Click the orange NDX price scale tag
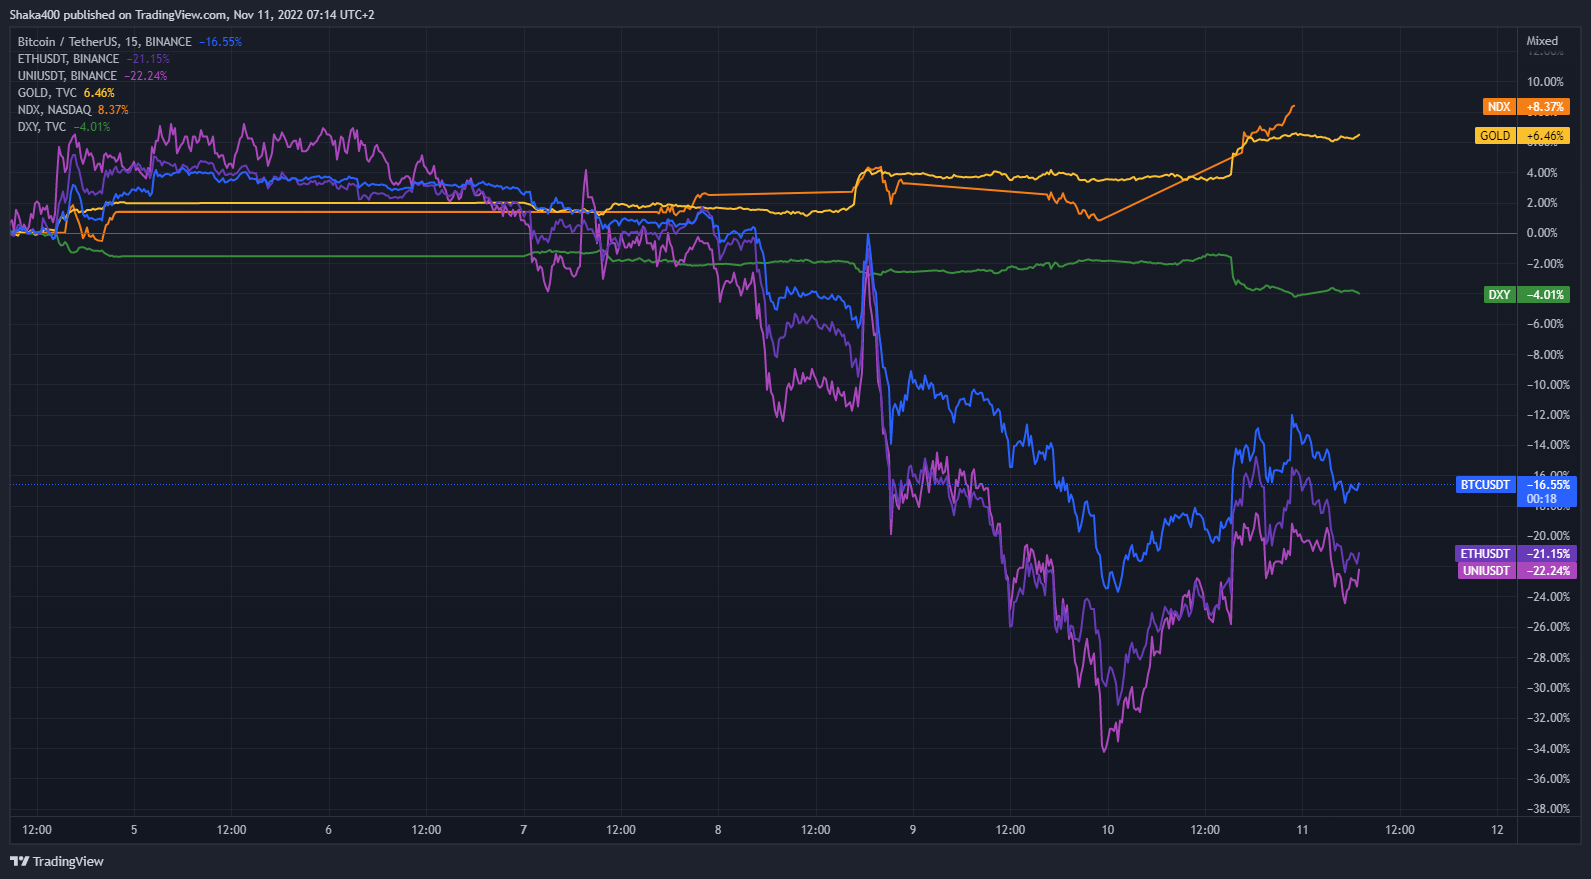This screenshot has height=879, width=1591. [x=1499, y=107]
